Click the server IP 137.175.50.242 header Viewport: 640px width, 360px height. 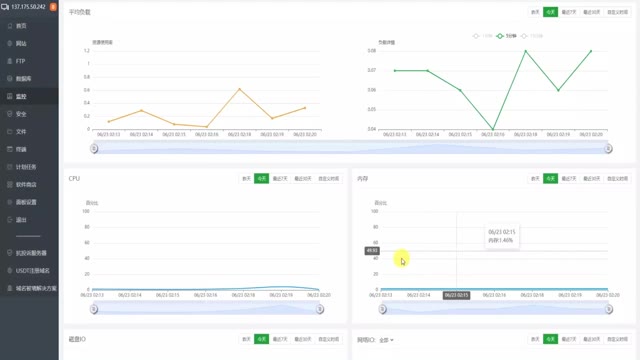coord(28,7)
